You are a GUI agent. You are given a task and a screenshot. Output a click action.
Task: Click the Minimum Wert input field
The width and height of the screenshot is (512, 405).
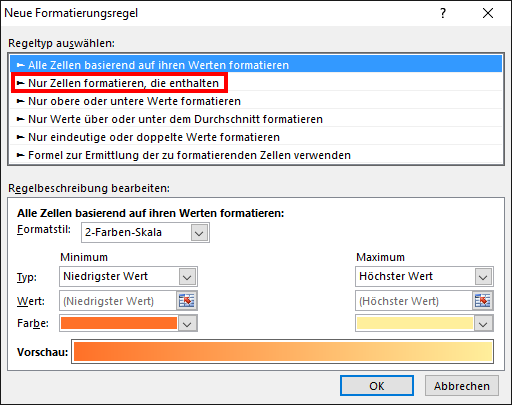(x=118, y=301)
